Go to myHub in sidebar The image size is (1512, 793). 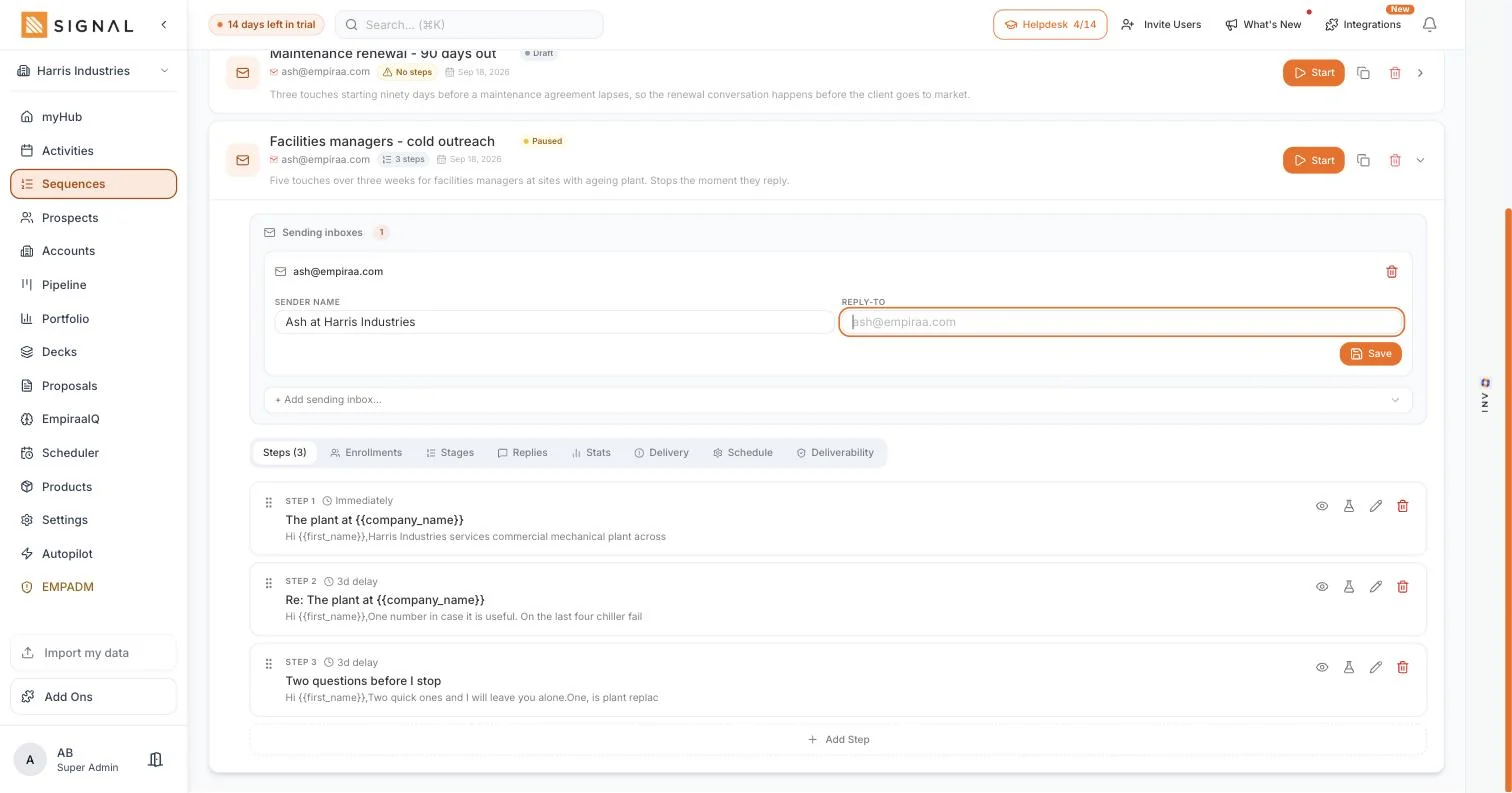tap(94, 117)
